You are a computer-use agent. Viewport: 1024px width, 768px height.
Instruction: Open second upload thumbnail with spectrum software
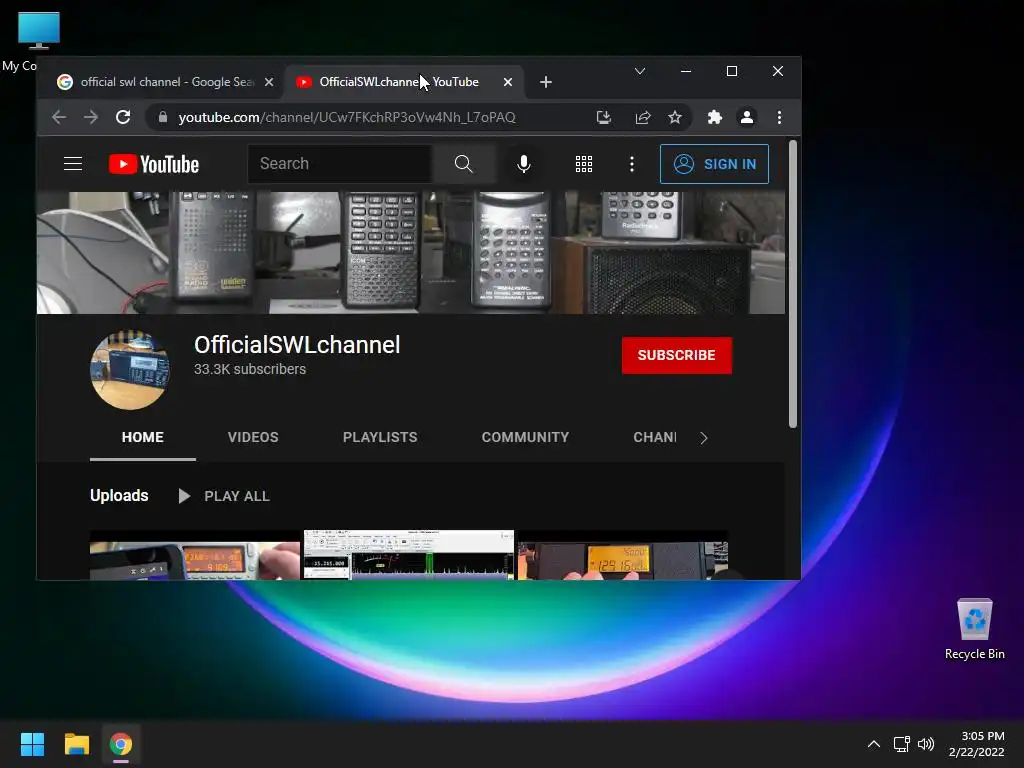tap(409, 555)
